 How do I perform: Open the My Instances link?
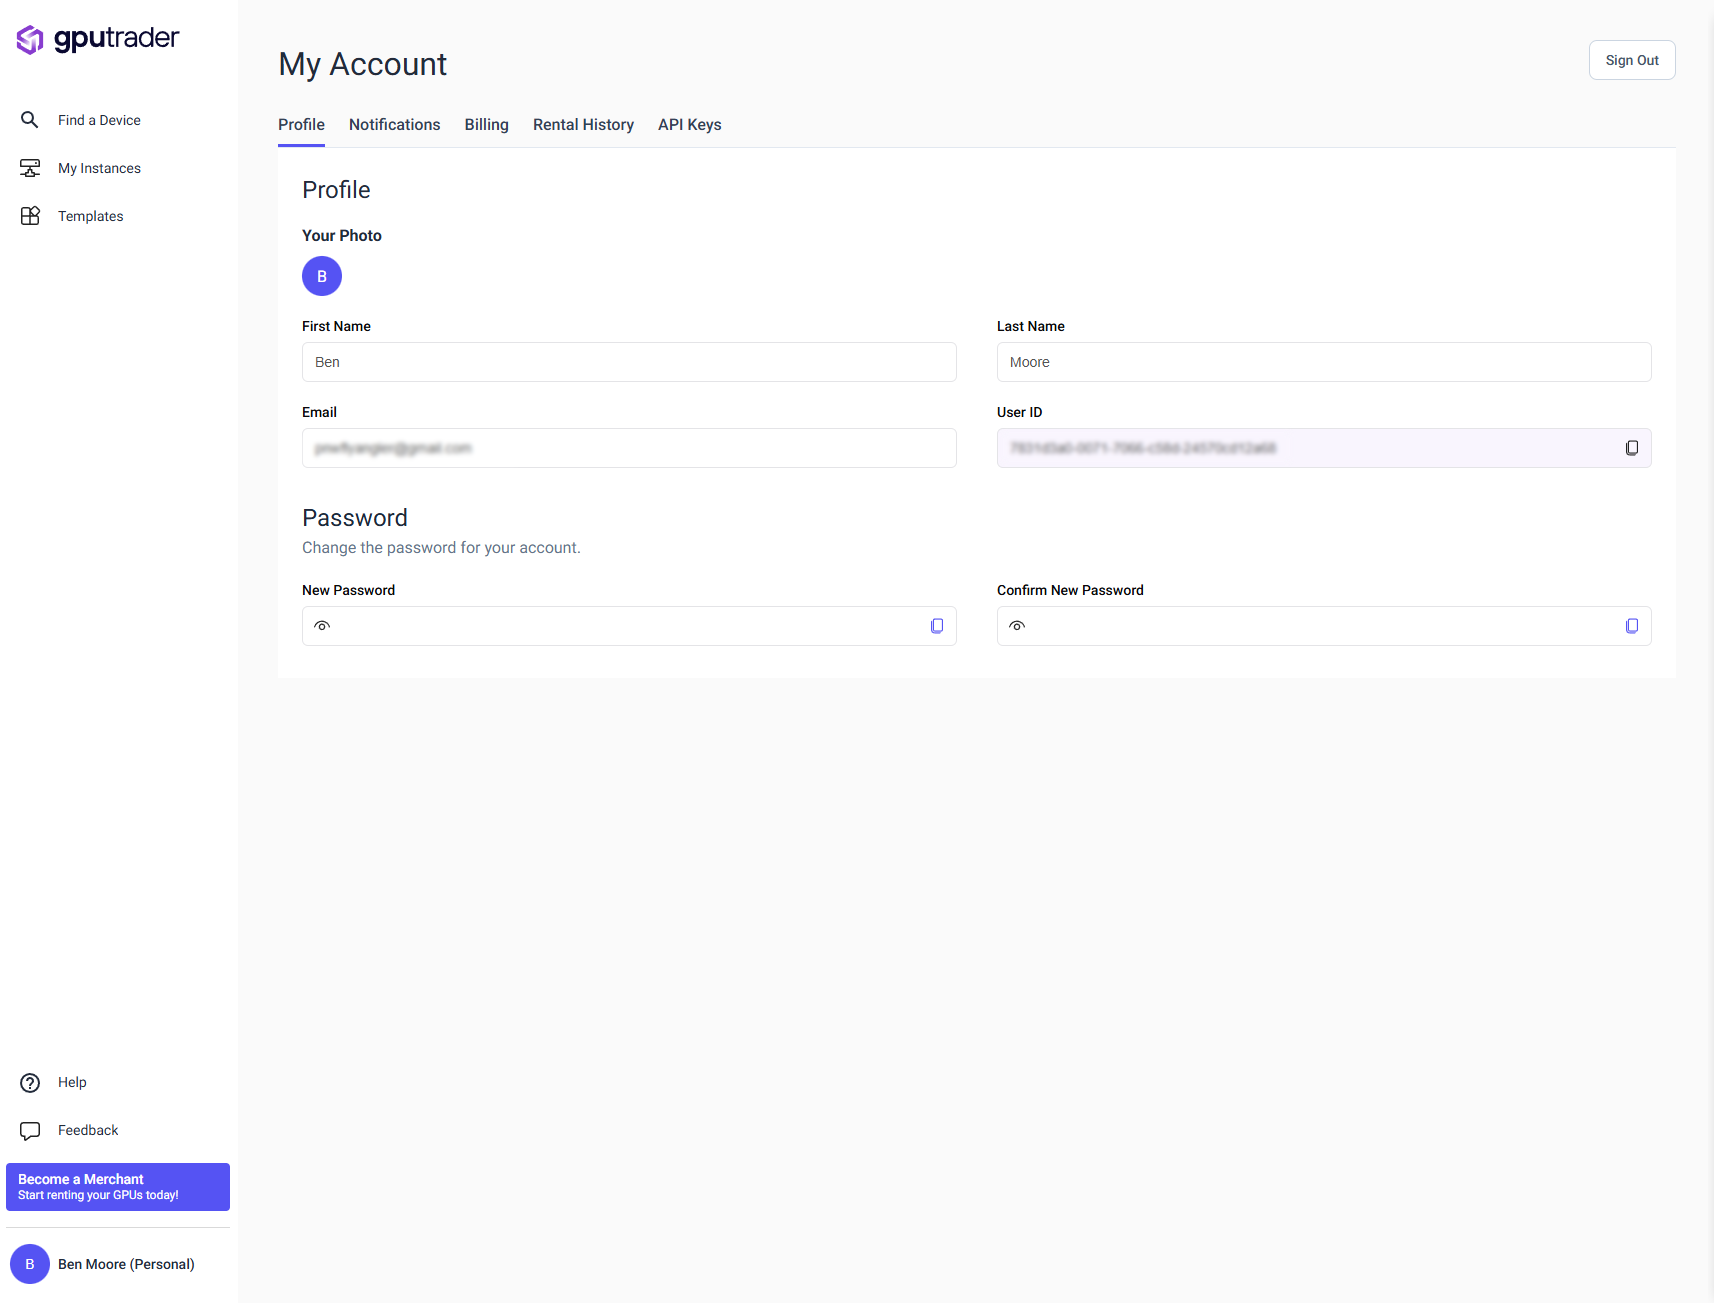[x=99, y=168]
